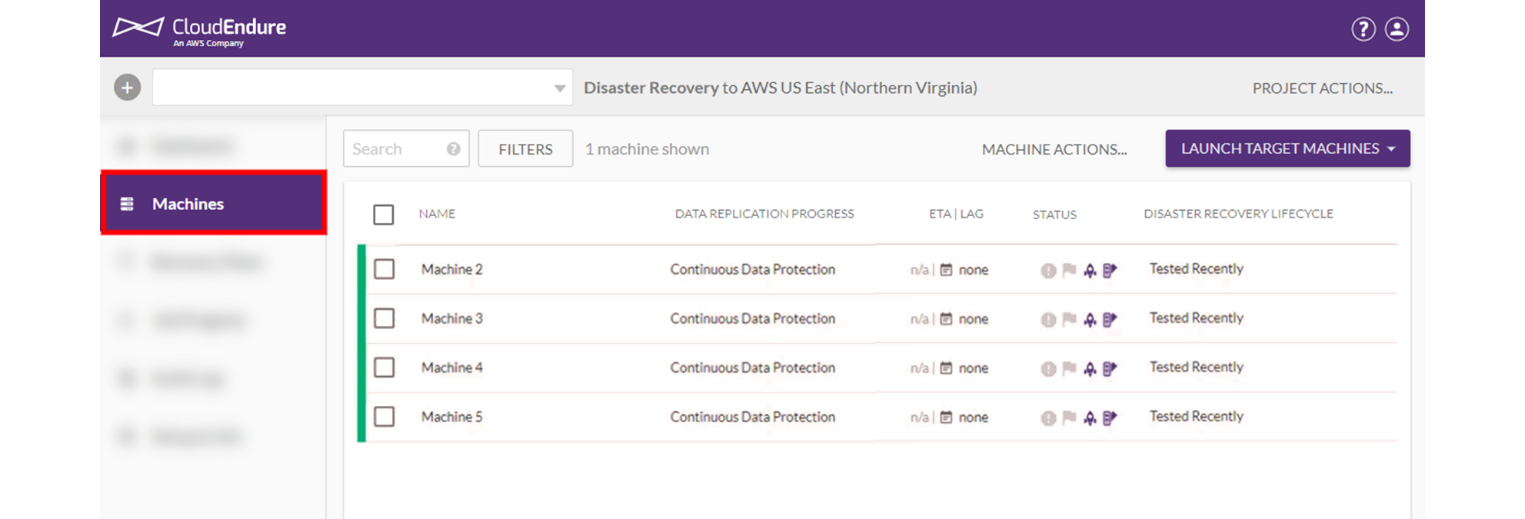The width and height of the screenshot is (1525, 519).
Task: Focus the Search input field
Action: click(406, 149)
